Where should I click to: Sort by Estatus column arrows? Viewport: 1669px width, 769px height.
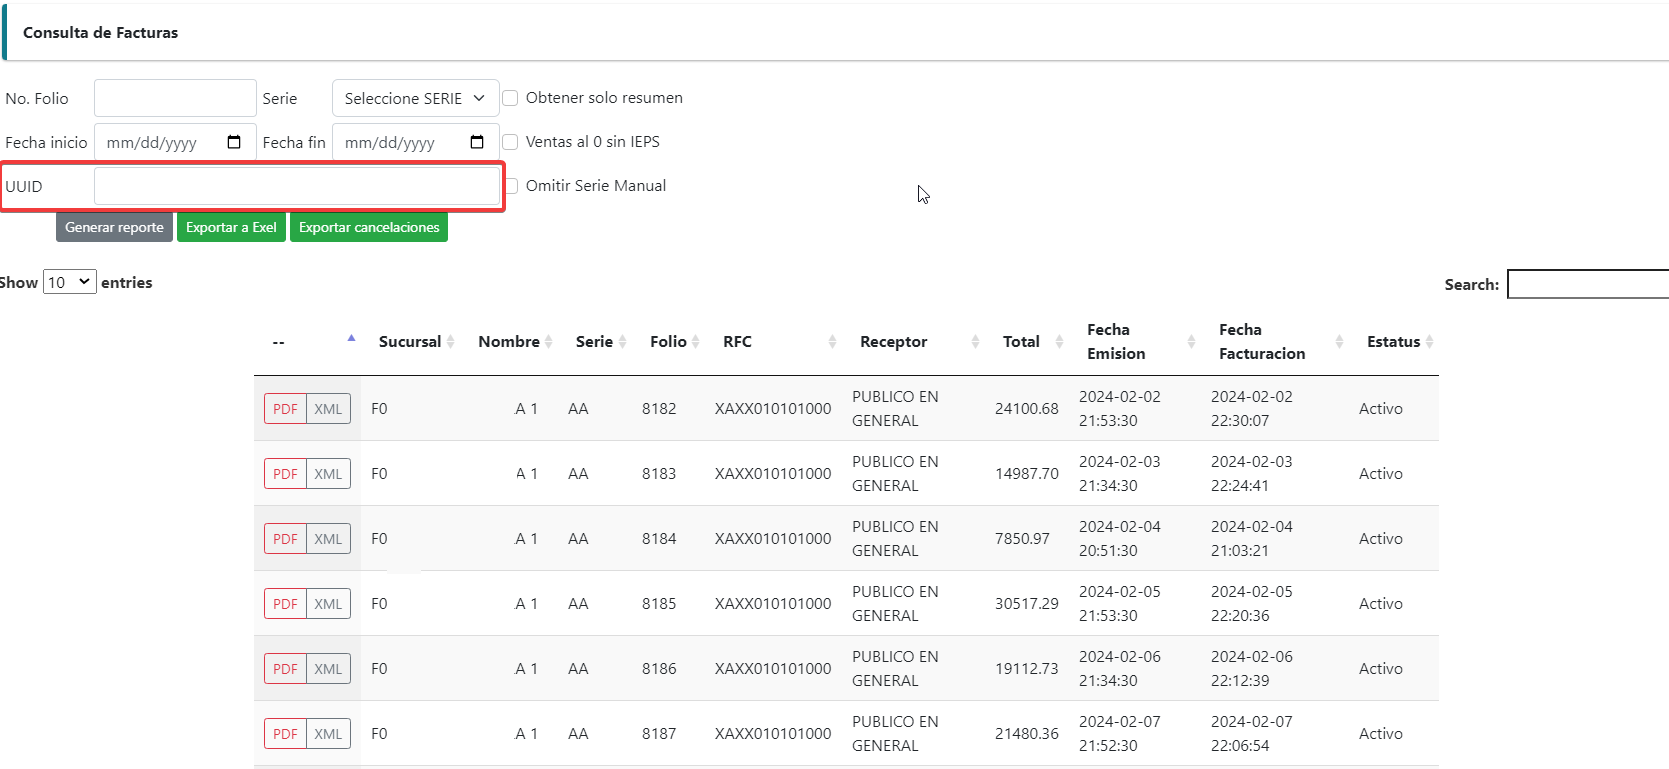tap(1429, 342)
